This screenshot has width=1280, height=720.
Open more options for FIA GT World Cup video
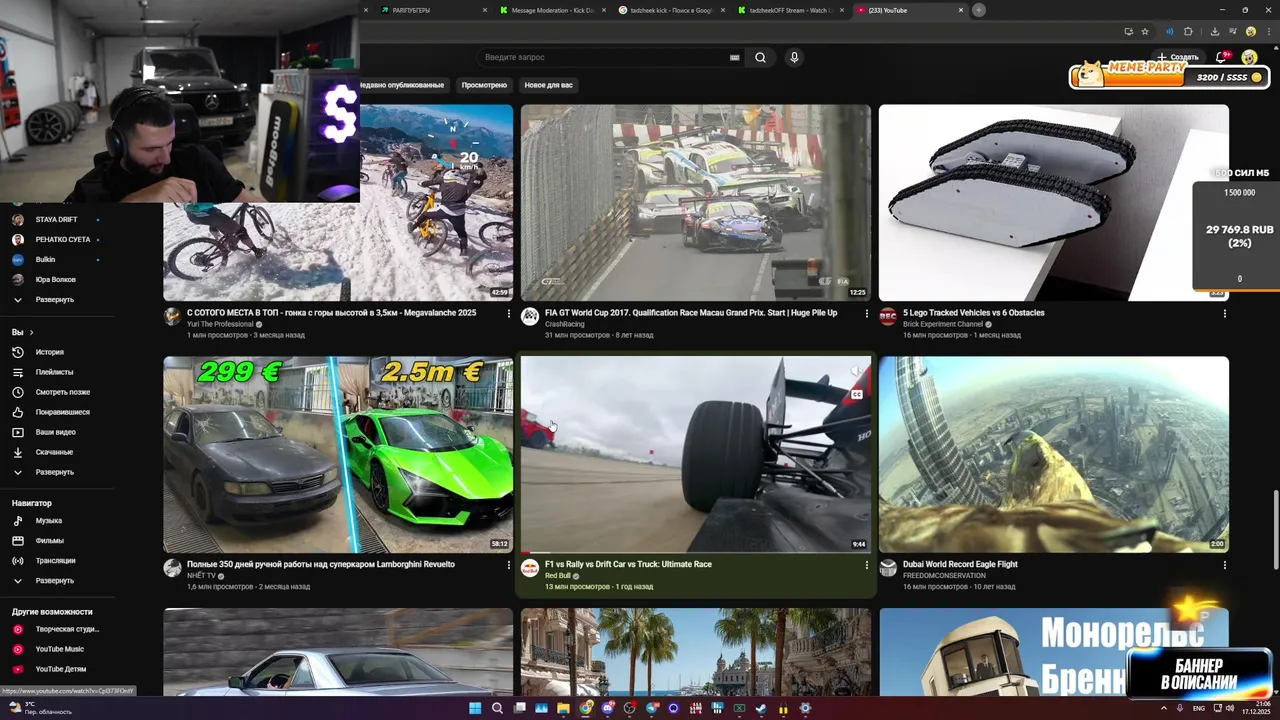coord(867,313)
